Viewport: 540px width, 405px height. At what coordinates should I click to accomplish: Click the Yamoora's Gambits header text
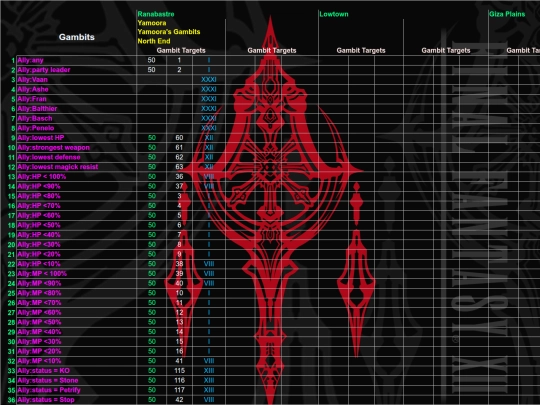169,32
